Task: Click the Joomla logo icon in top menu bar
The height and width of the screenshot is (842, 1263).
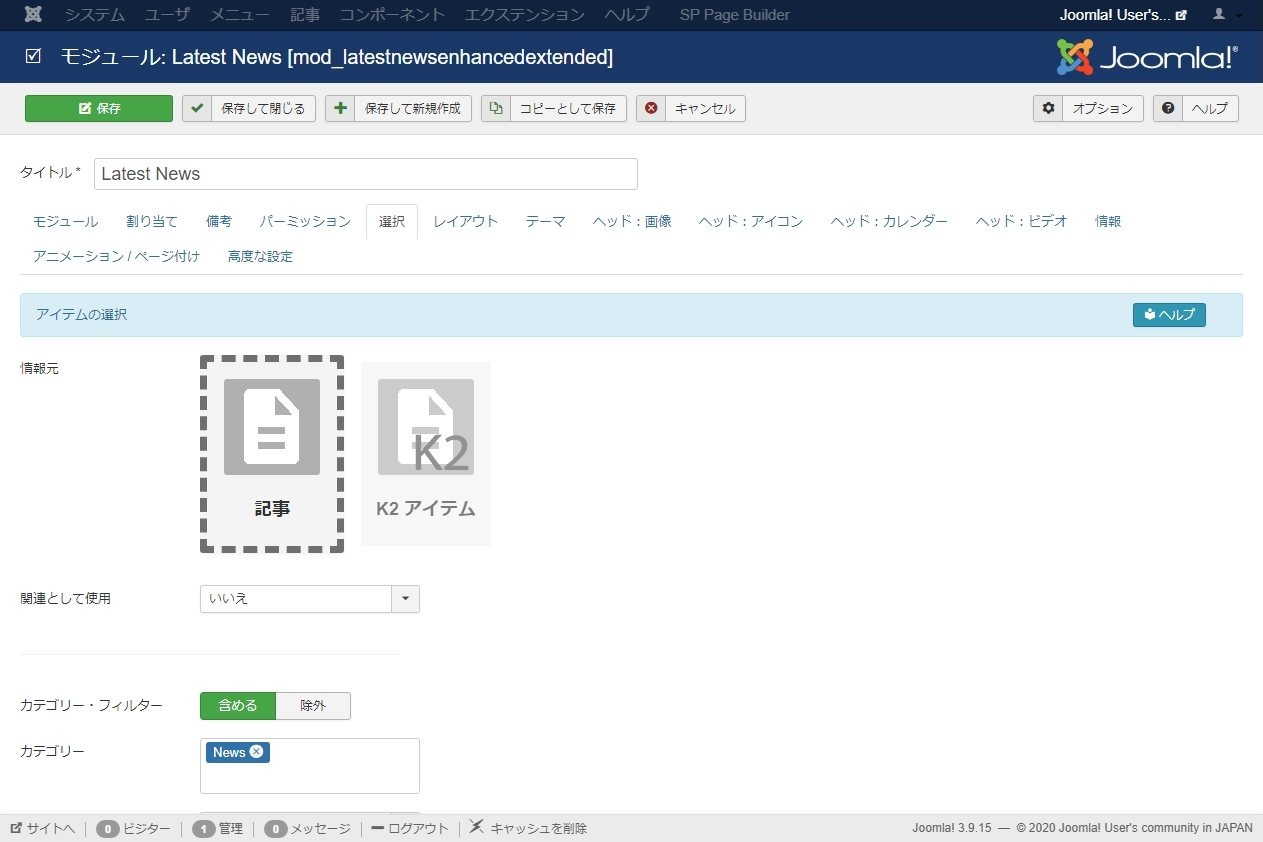Action: [x=33, y=15]
